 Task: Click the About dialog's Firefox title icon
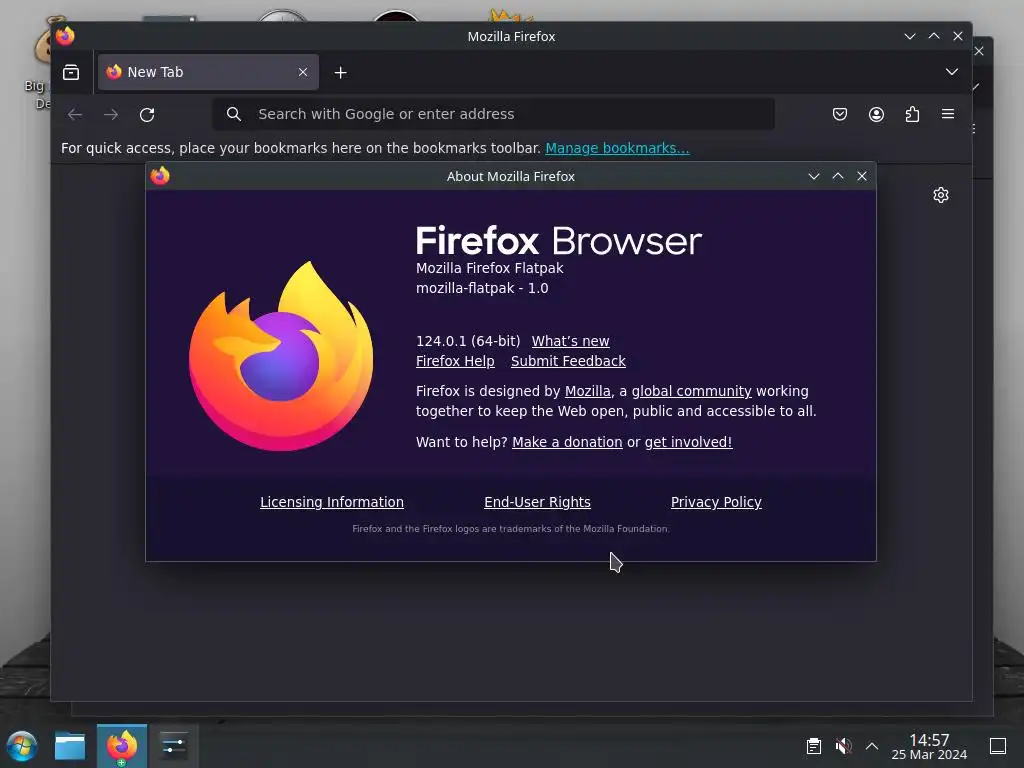click(x=160, y=176)
